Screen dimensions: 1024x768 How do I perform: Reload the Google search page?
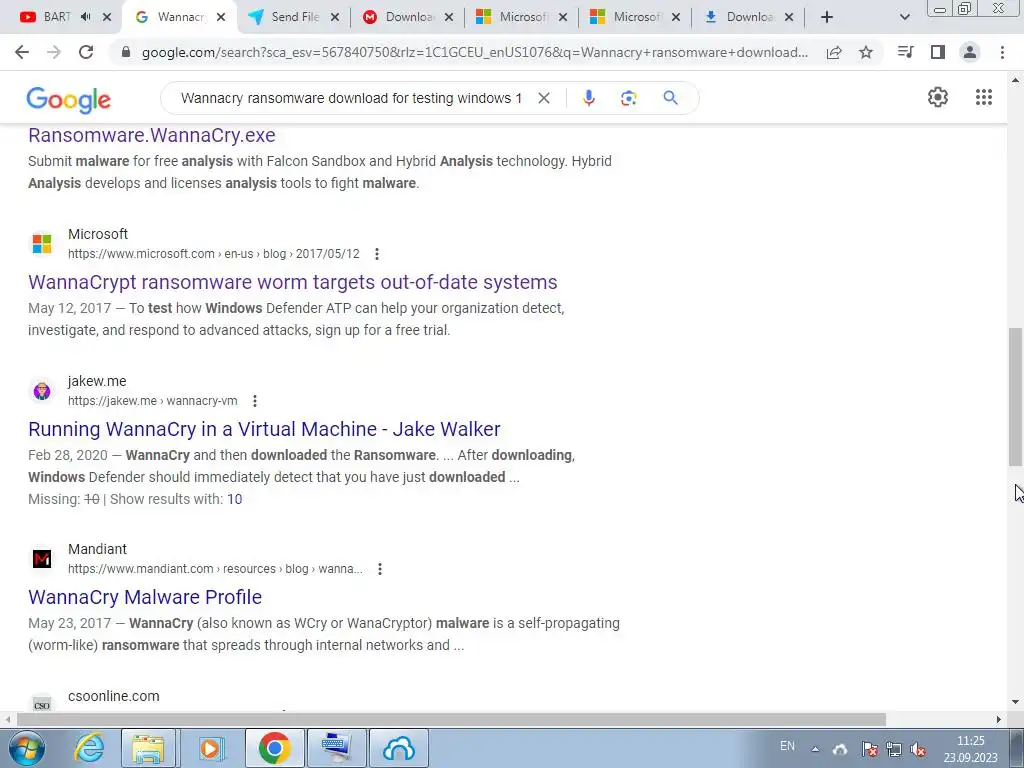click(x=86, y=52)
